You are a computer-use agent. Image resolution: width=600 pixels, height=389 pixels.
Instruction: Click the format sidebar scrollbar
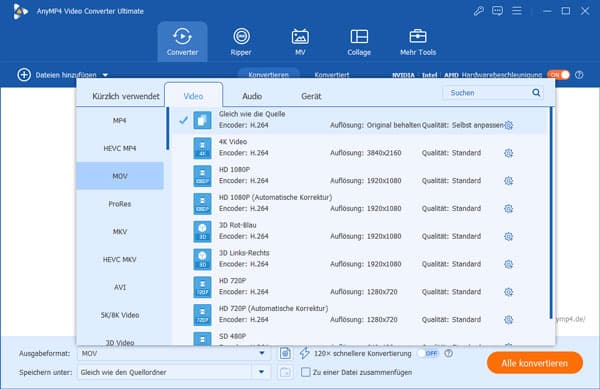pyautogui.click(x=168, y=129)
